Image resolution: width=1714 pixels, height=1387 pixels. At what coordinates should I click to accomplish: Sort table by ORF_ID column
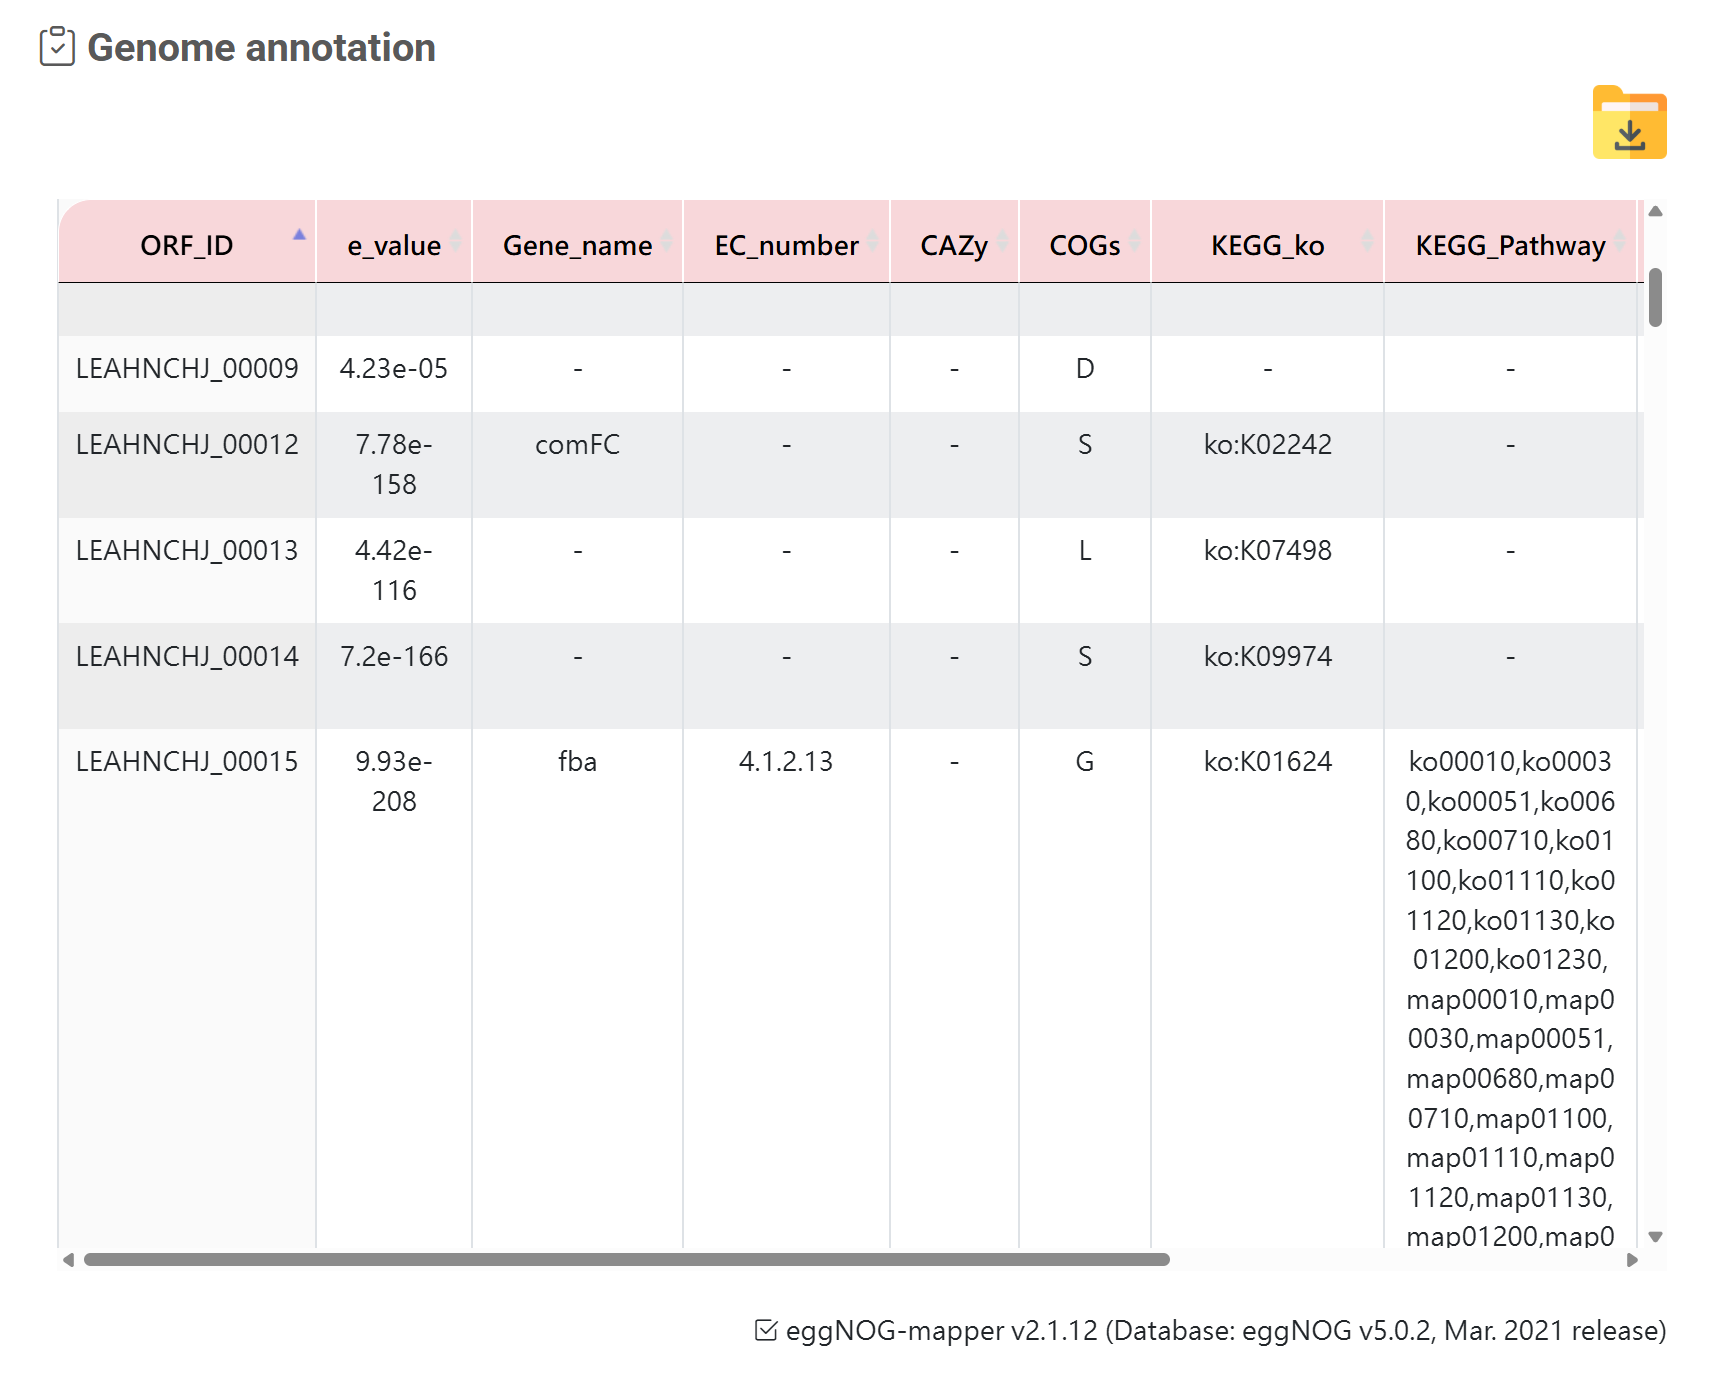pos(187,245)
